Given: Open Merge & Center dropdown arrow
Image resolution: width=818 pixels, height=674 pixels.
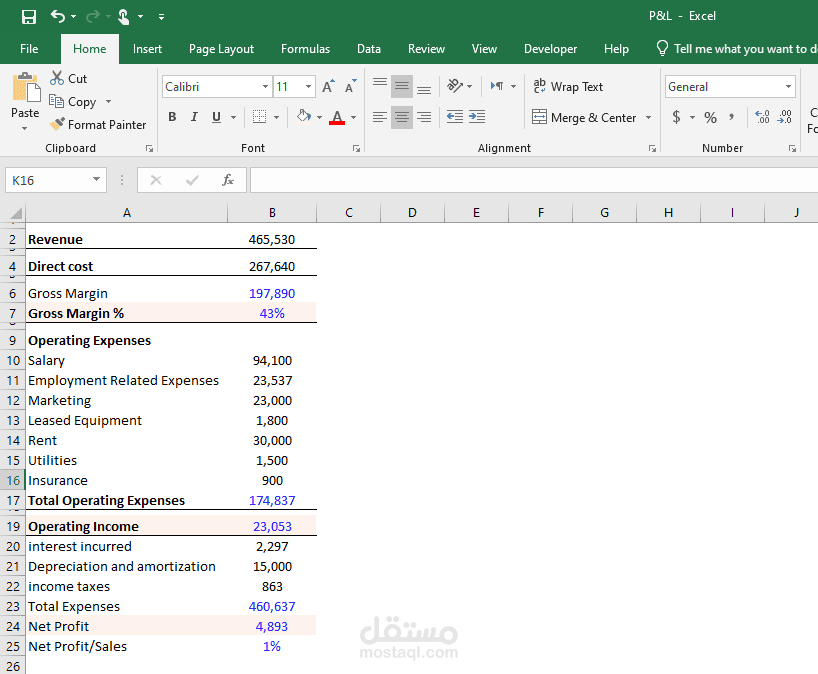Looking at the screenshot, I should (648, 117).
